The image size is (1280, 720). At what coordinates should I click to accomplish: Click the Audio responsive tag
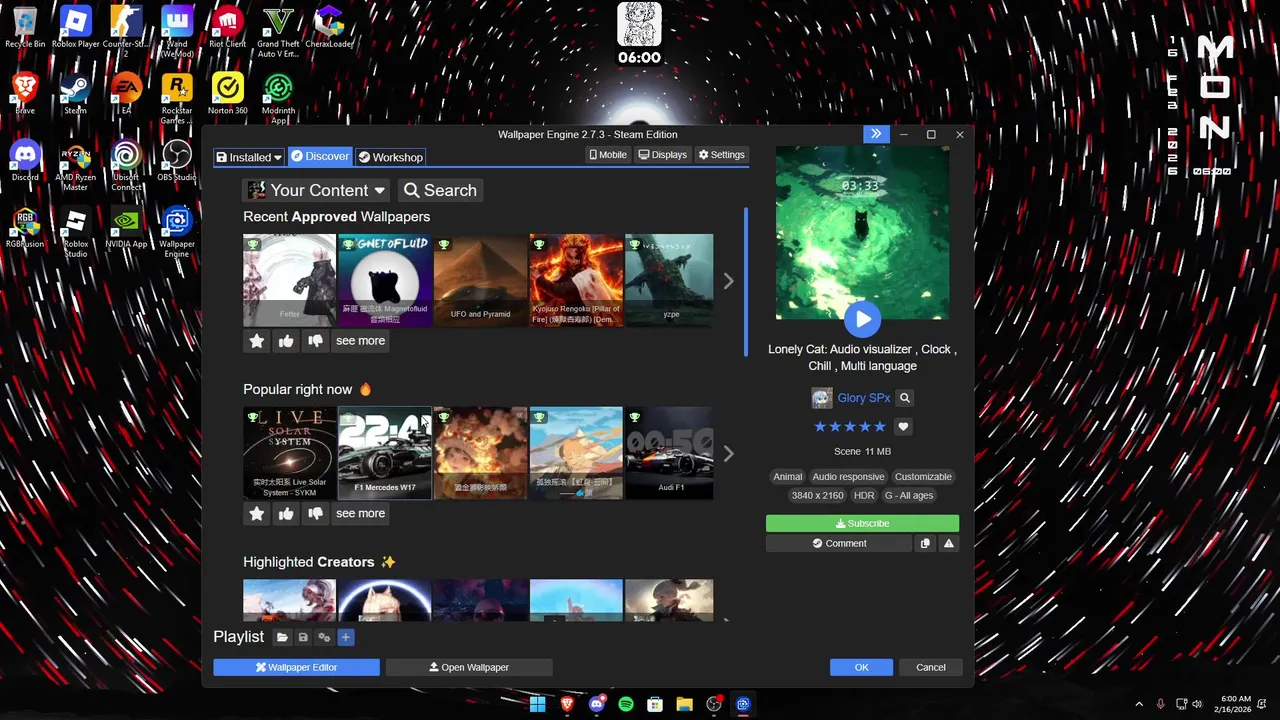coord(848,477)
